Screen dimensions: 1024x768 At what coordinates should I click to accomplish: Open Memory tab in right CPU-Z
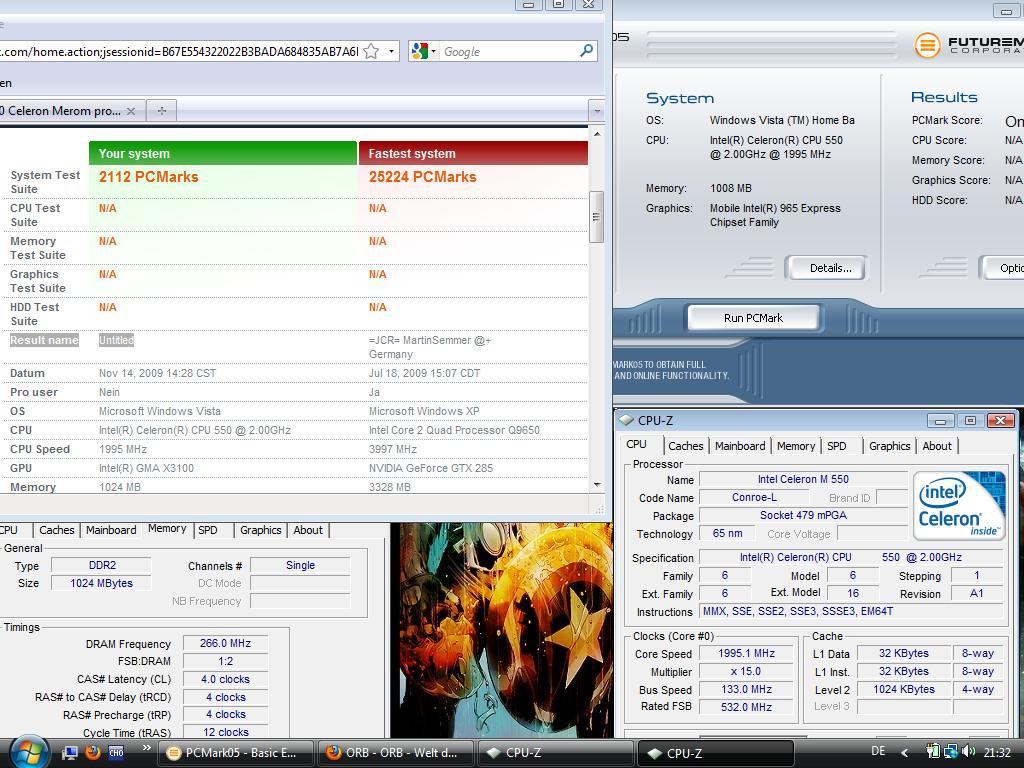tap(795, 446)
